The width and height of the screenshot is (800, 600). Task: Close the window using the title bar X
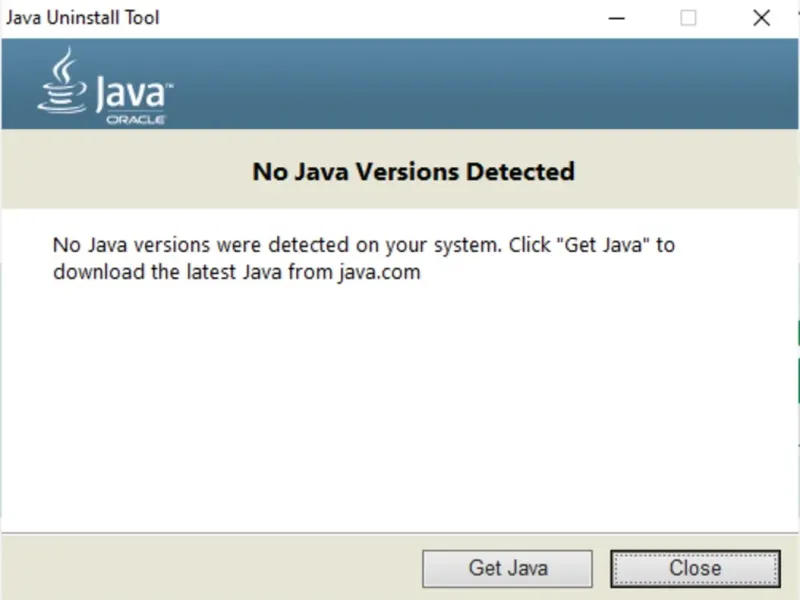tap(762, 18)
